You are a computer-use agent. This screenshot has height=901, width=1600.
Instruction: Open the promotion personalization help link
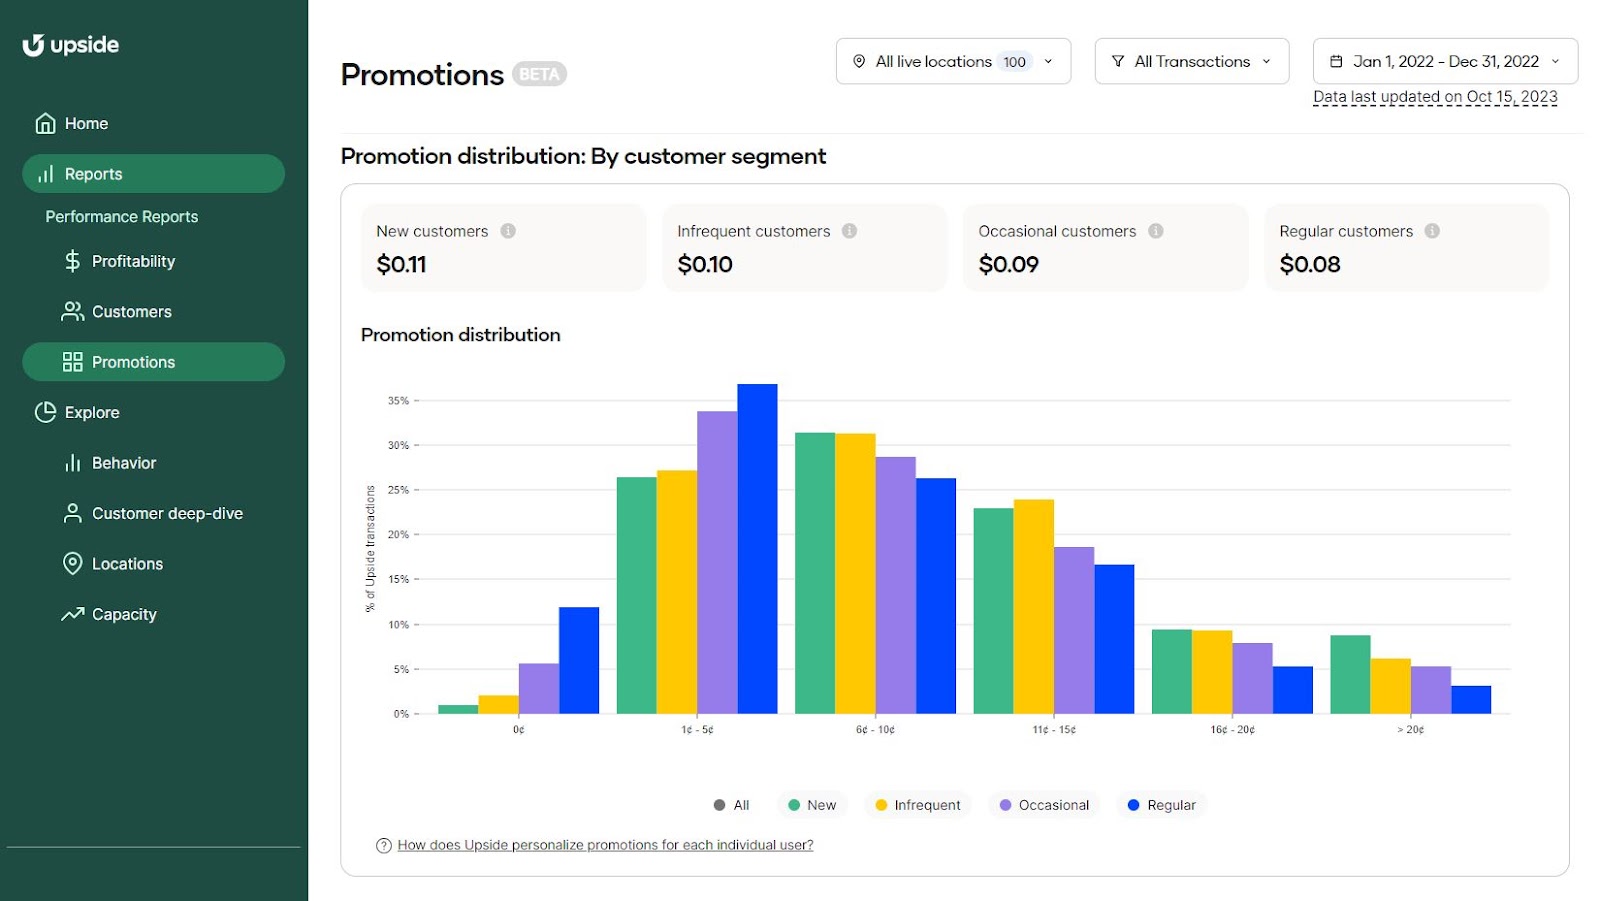point(605,844)
